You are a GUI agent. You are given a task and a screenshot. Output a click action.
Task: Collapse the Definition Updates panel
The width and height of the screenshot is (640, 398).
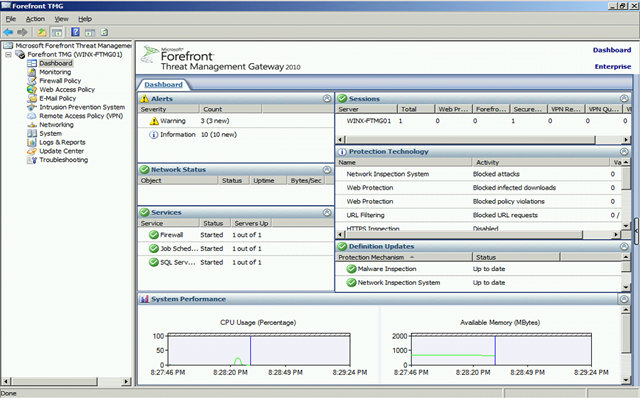(624, 246)
